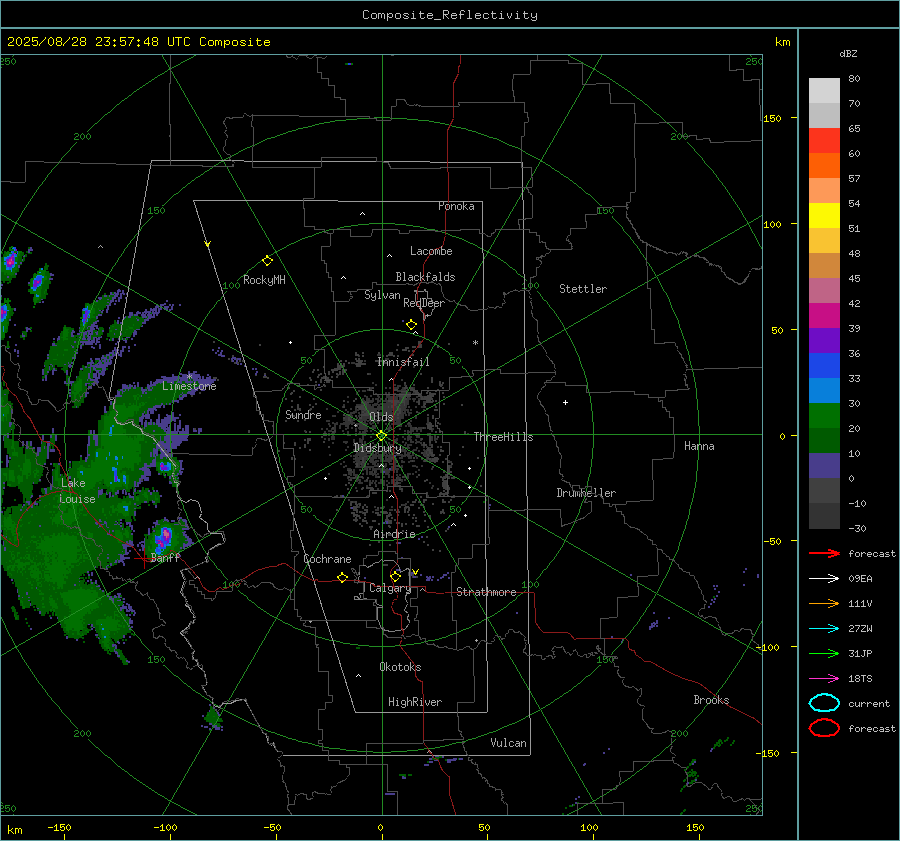Click the Banff town label
Image resolution: width=900 pixels, height=841 pixels.
coord(165,557)
